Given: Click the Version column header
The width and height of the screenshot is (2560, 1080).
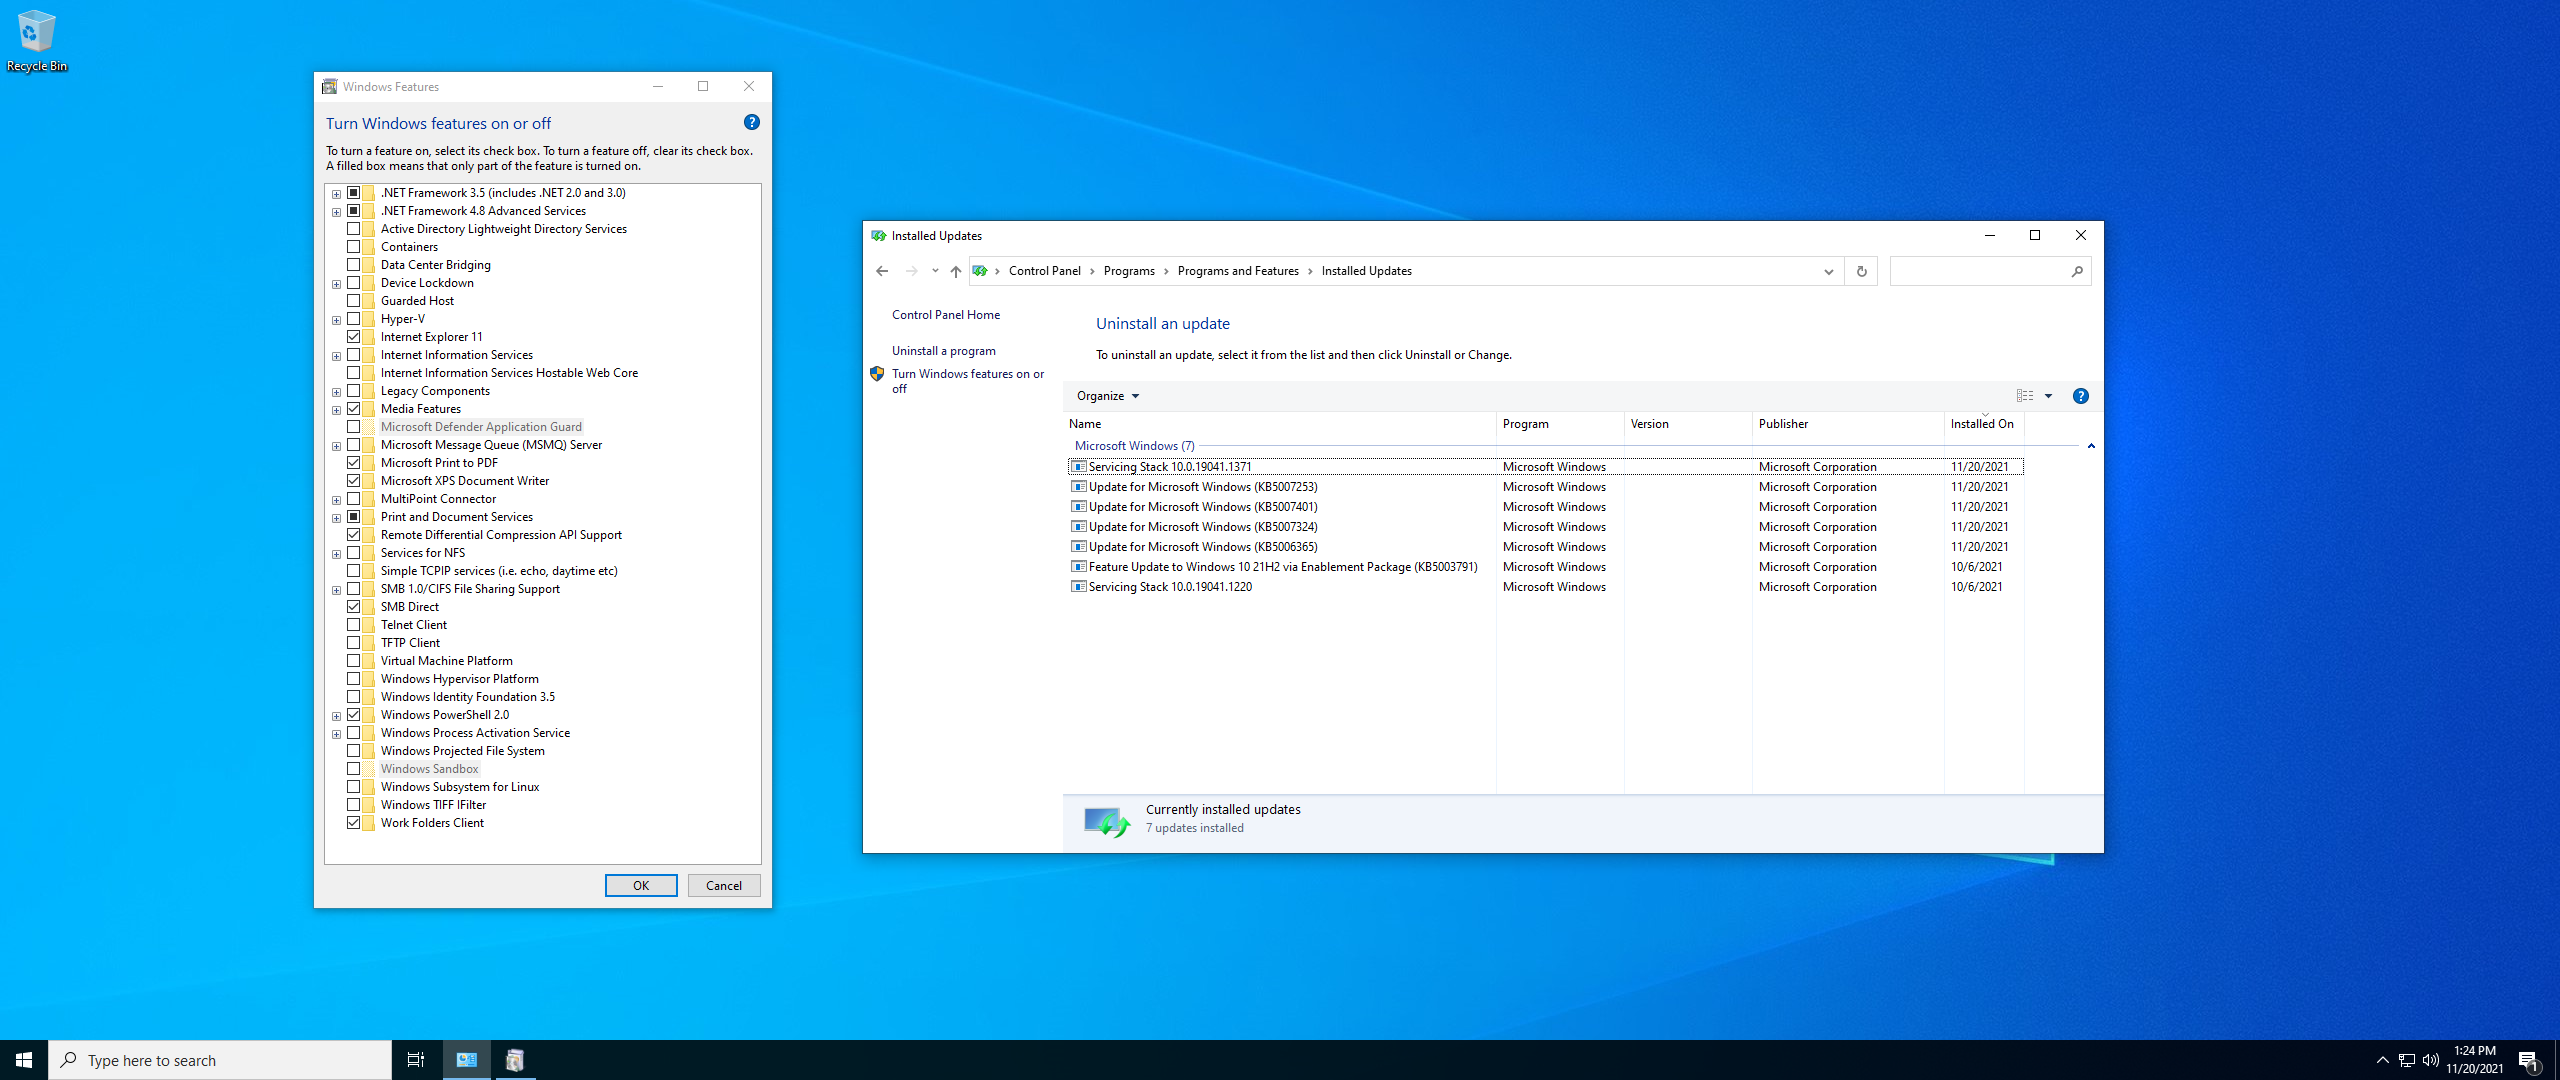Looking at the screenshot, I should (x=1688, y=424).
